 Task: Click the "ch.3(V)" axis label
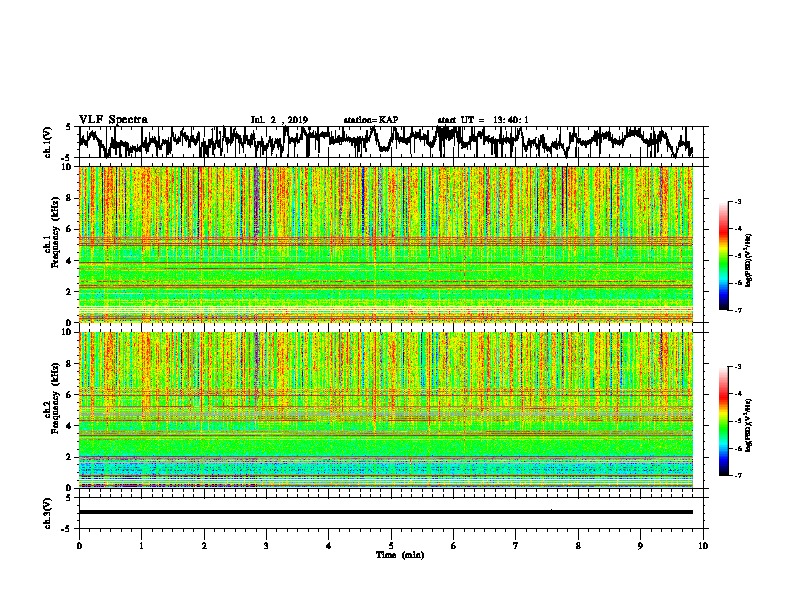click(48, 513)
